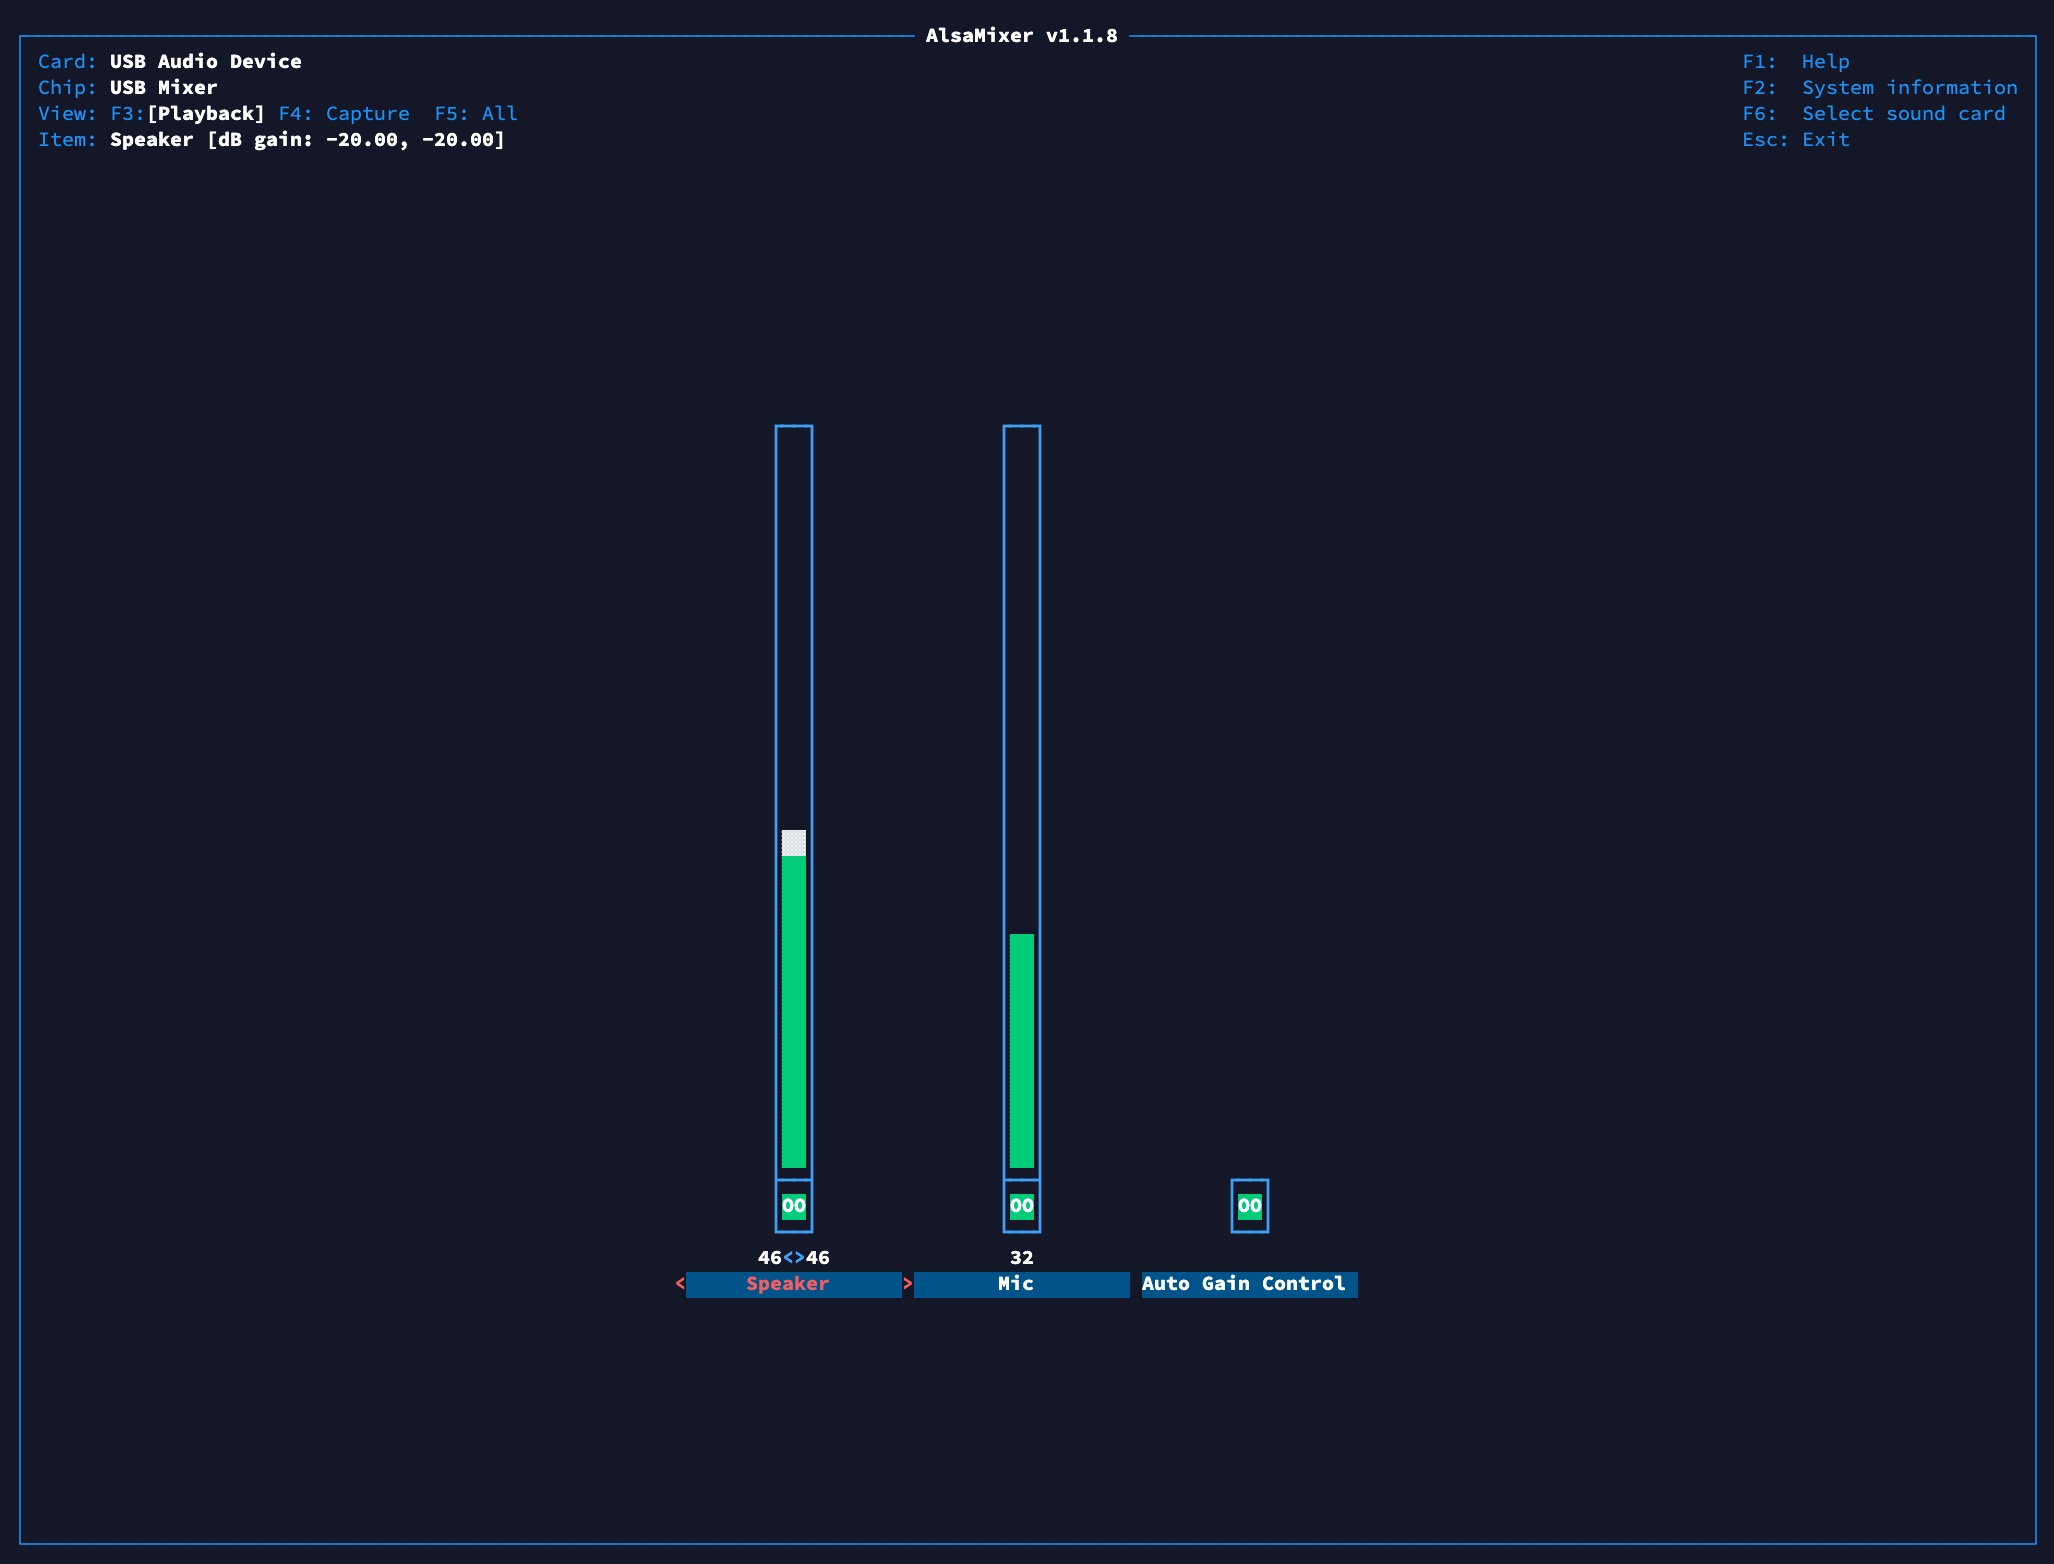
Task: Select the Auto Gain Control label
Action: pyautogui.click(x=1247, y=1284)
